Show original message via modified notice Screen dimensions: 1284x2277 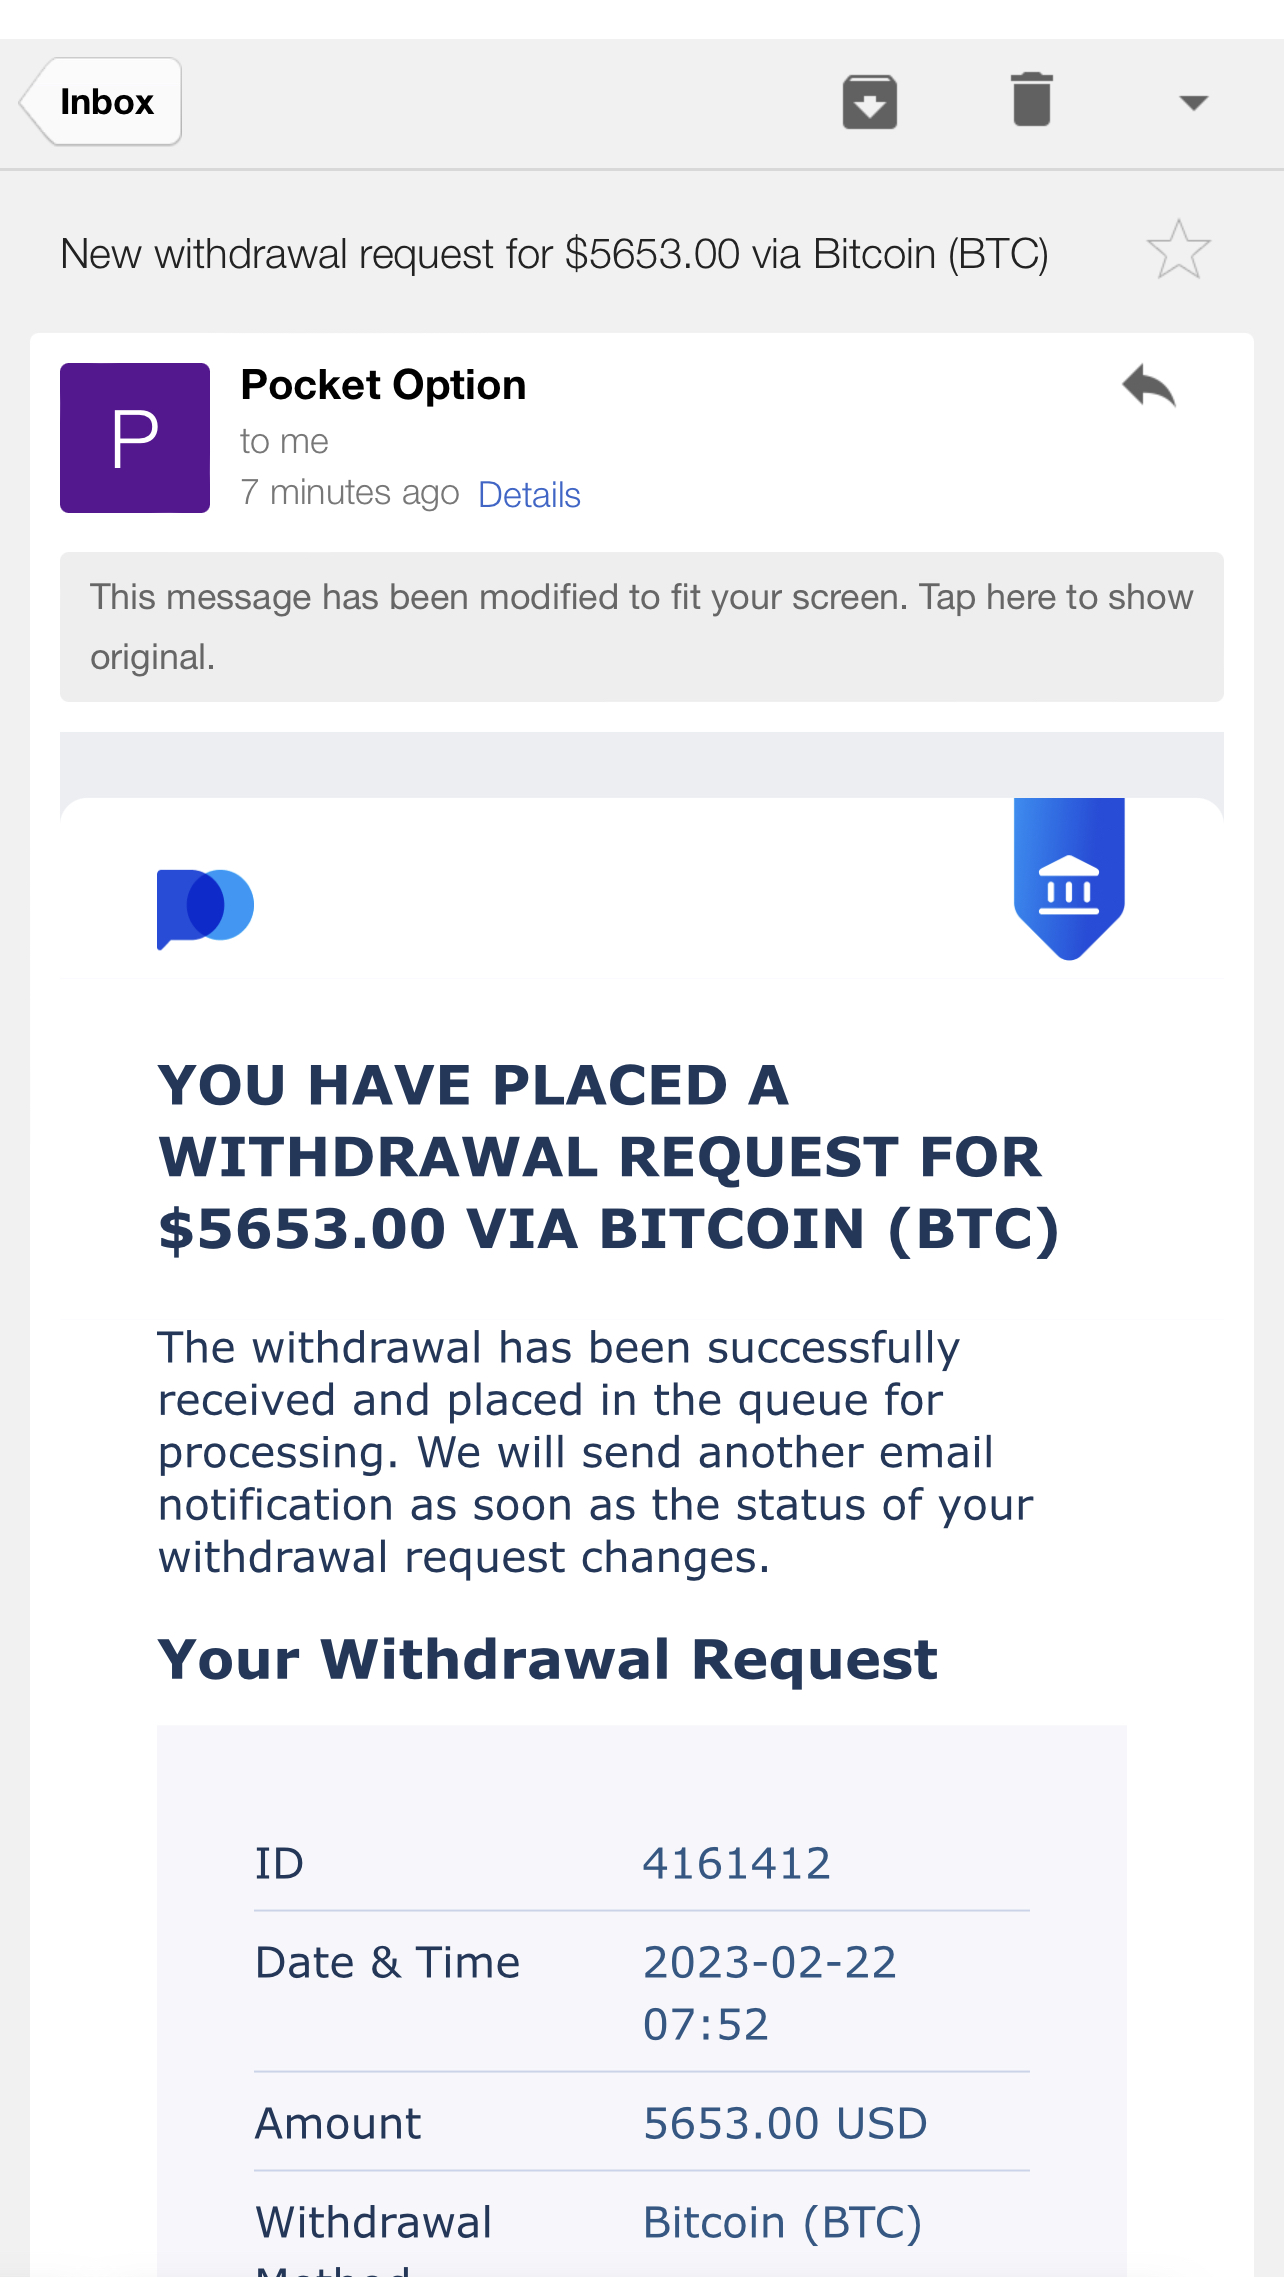(642, 627)
